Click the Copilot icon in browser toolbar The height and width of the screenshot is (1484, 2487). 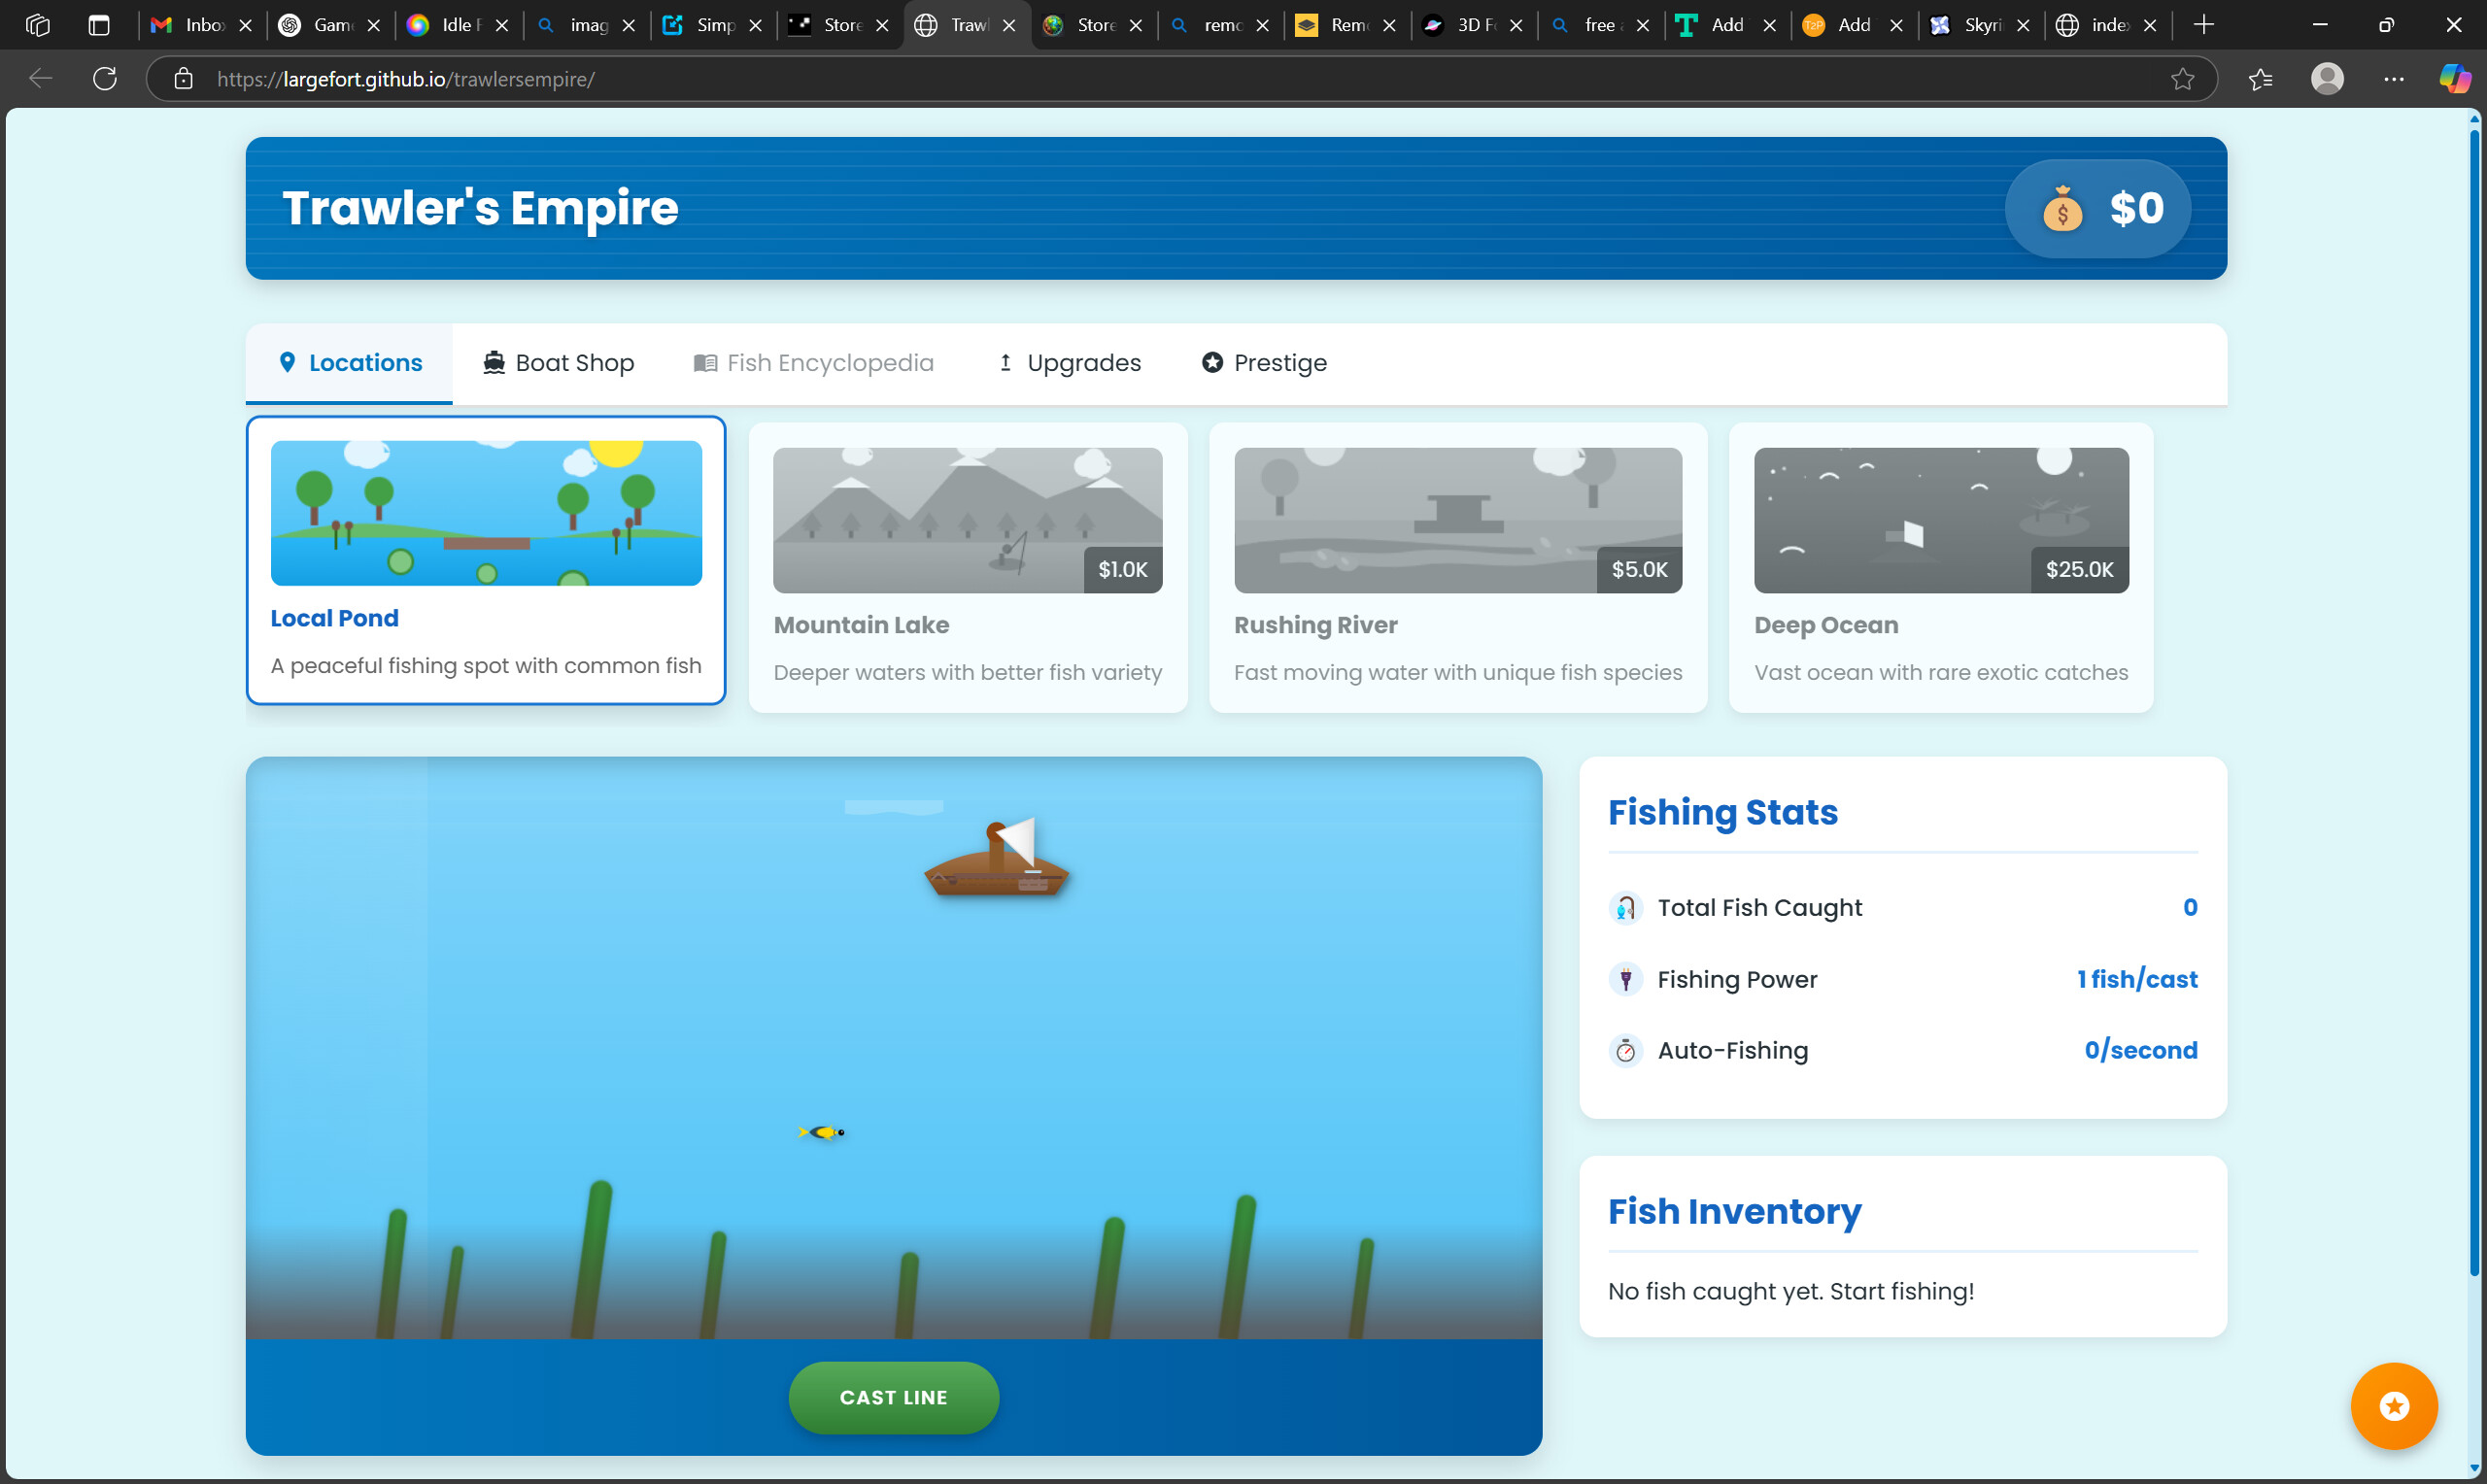tap(2453, 78)
